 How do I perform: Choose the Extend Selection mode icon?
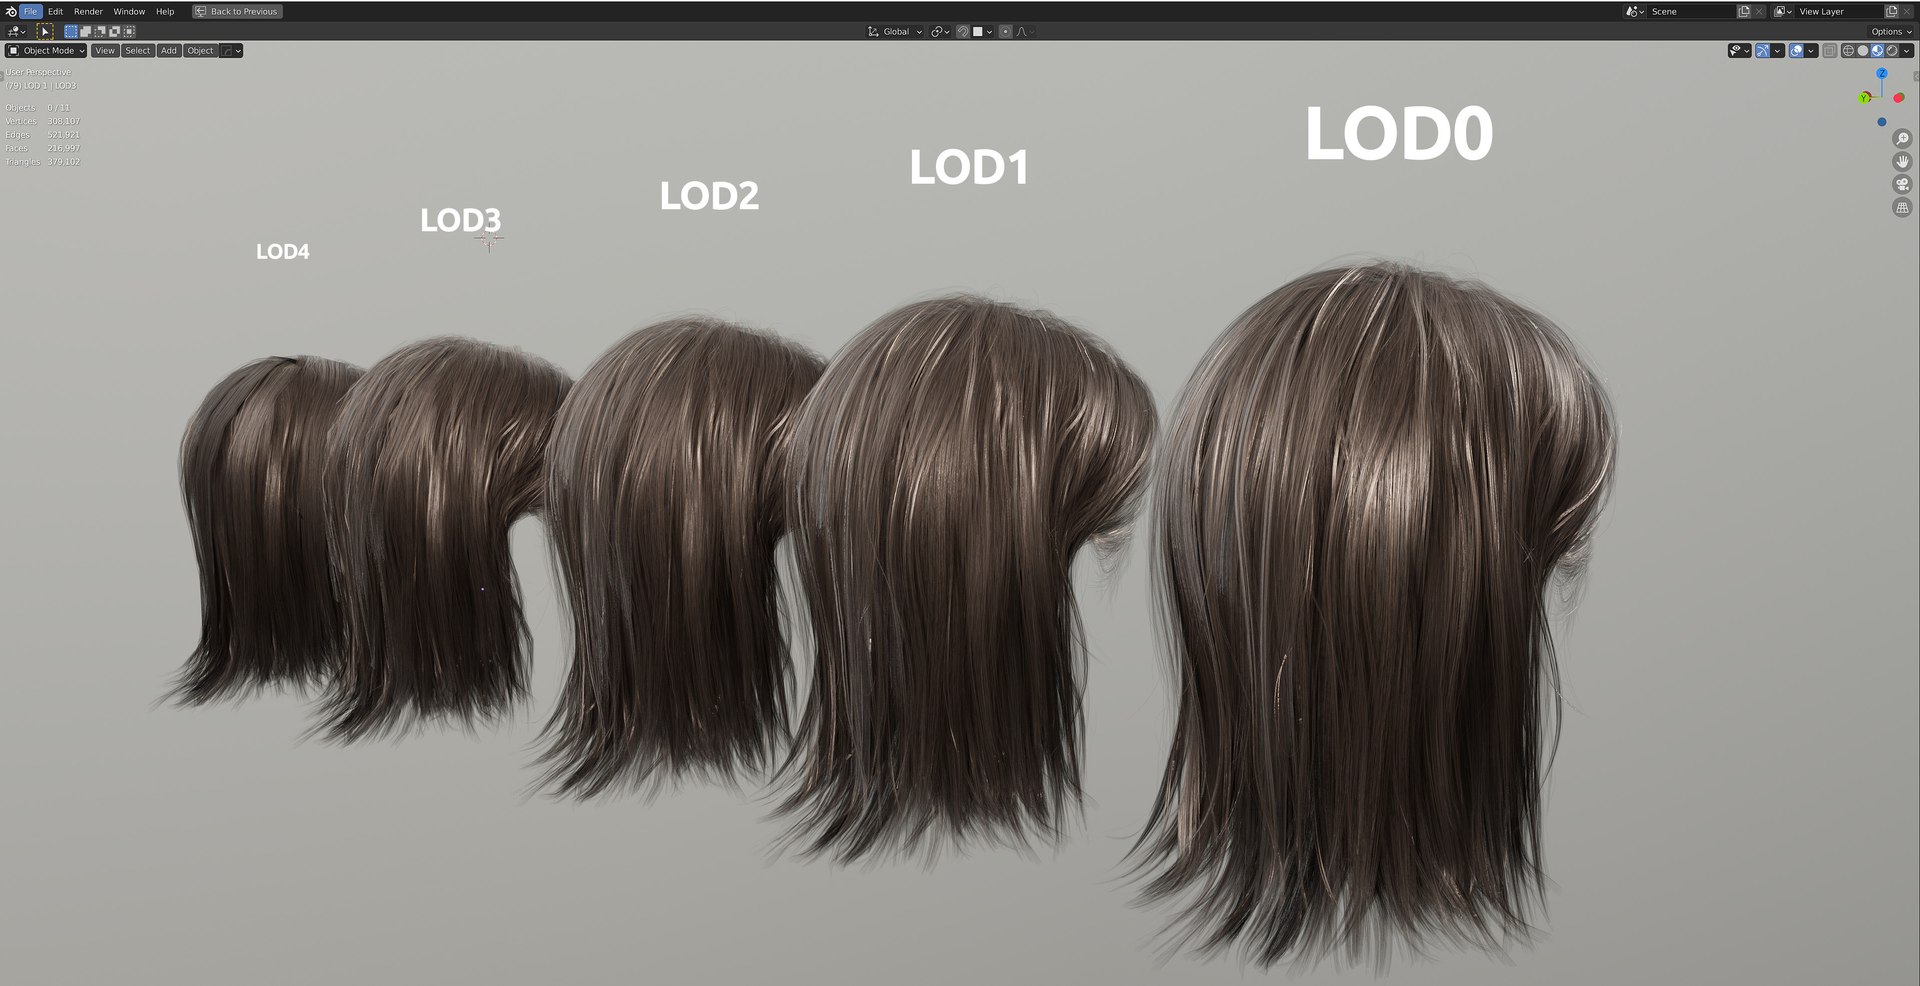pyautogui.click(x=86, y=31)
